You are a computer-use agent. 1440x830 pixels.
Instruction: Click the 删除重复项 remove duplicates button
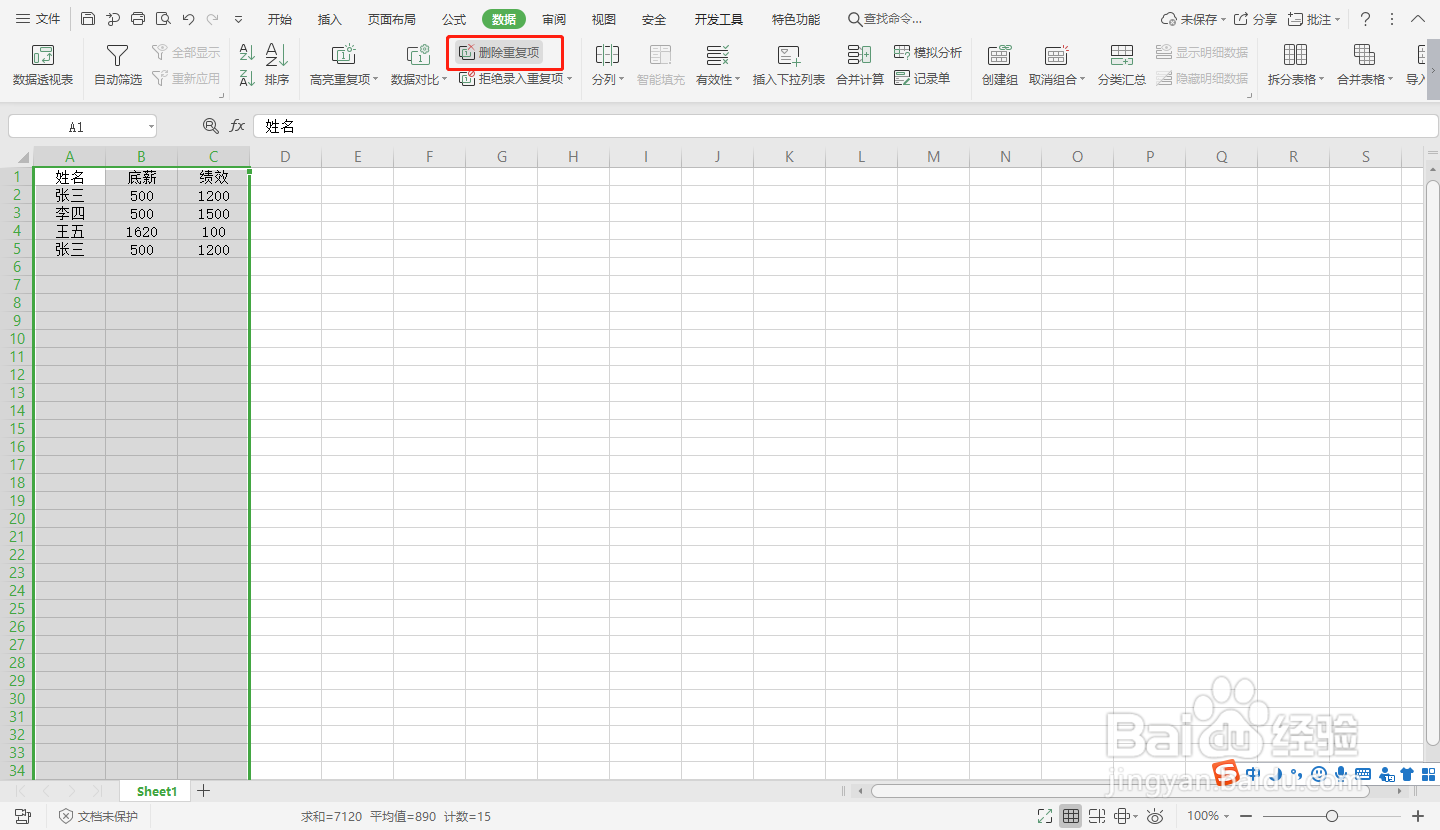pos(500,52)
